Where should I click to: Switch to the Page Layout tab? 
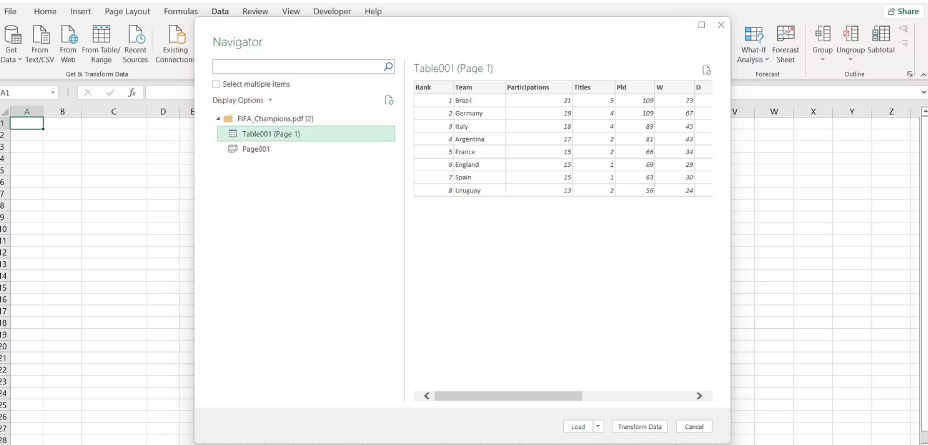click(x=127, y=11)
